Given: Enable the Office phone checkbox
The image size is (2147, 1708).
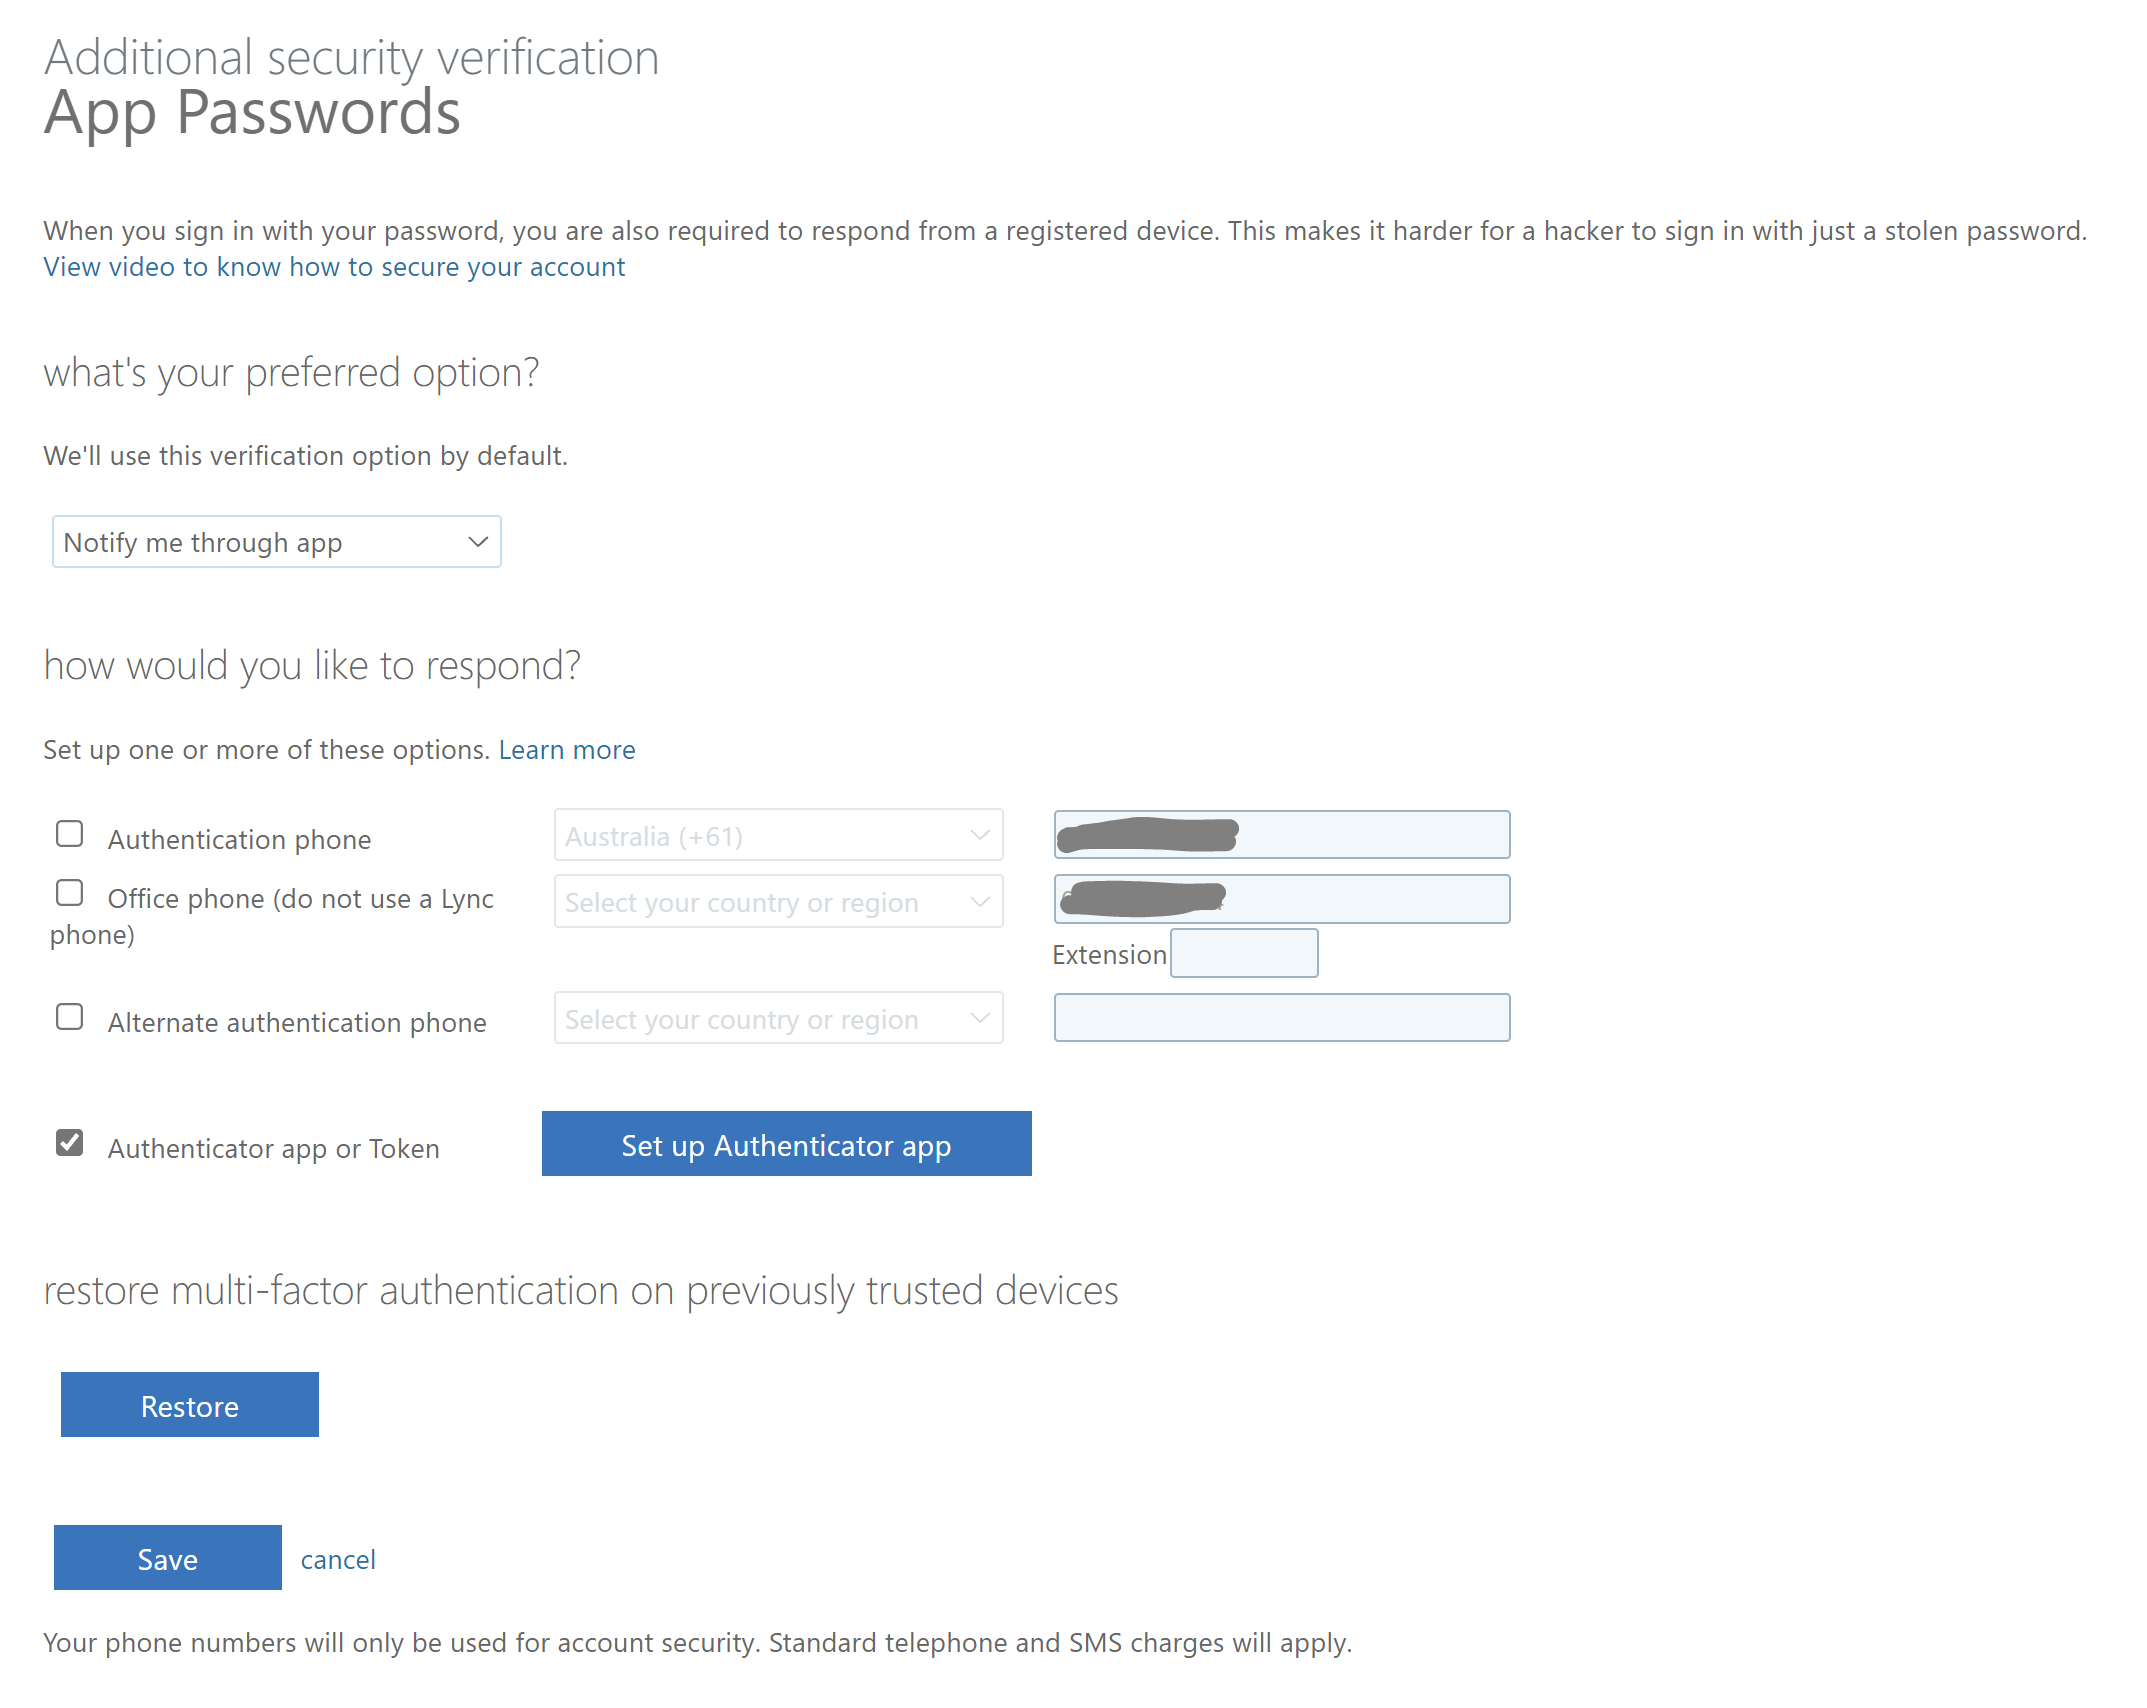Looking at the screenshot, I should (70, 893).
